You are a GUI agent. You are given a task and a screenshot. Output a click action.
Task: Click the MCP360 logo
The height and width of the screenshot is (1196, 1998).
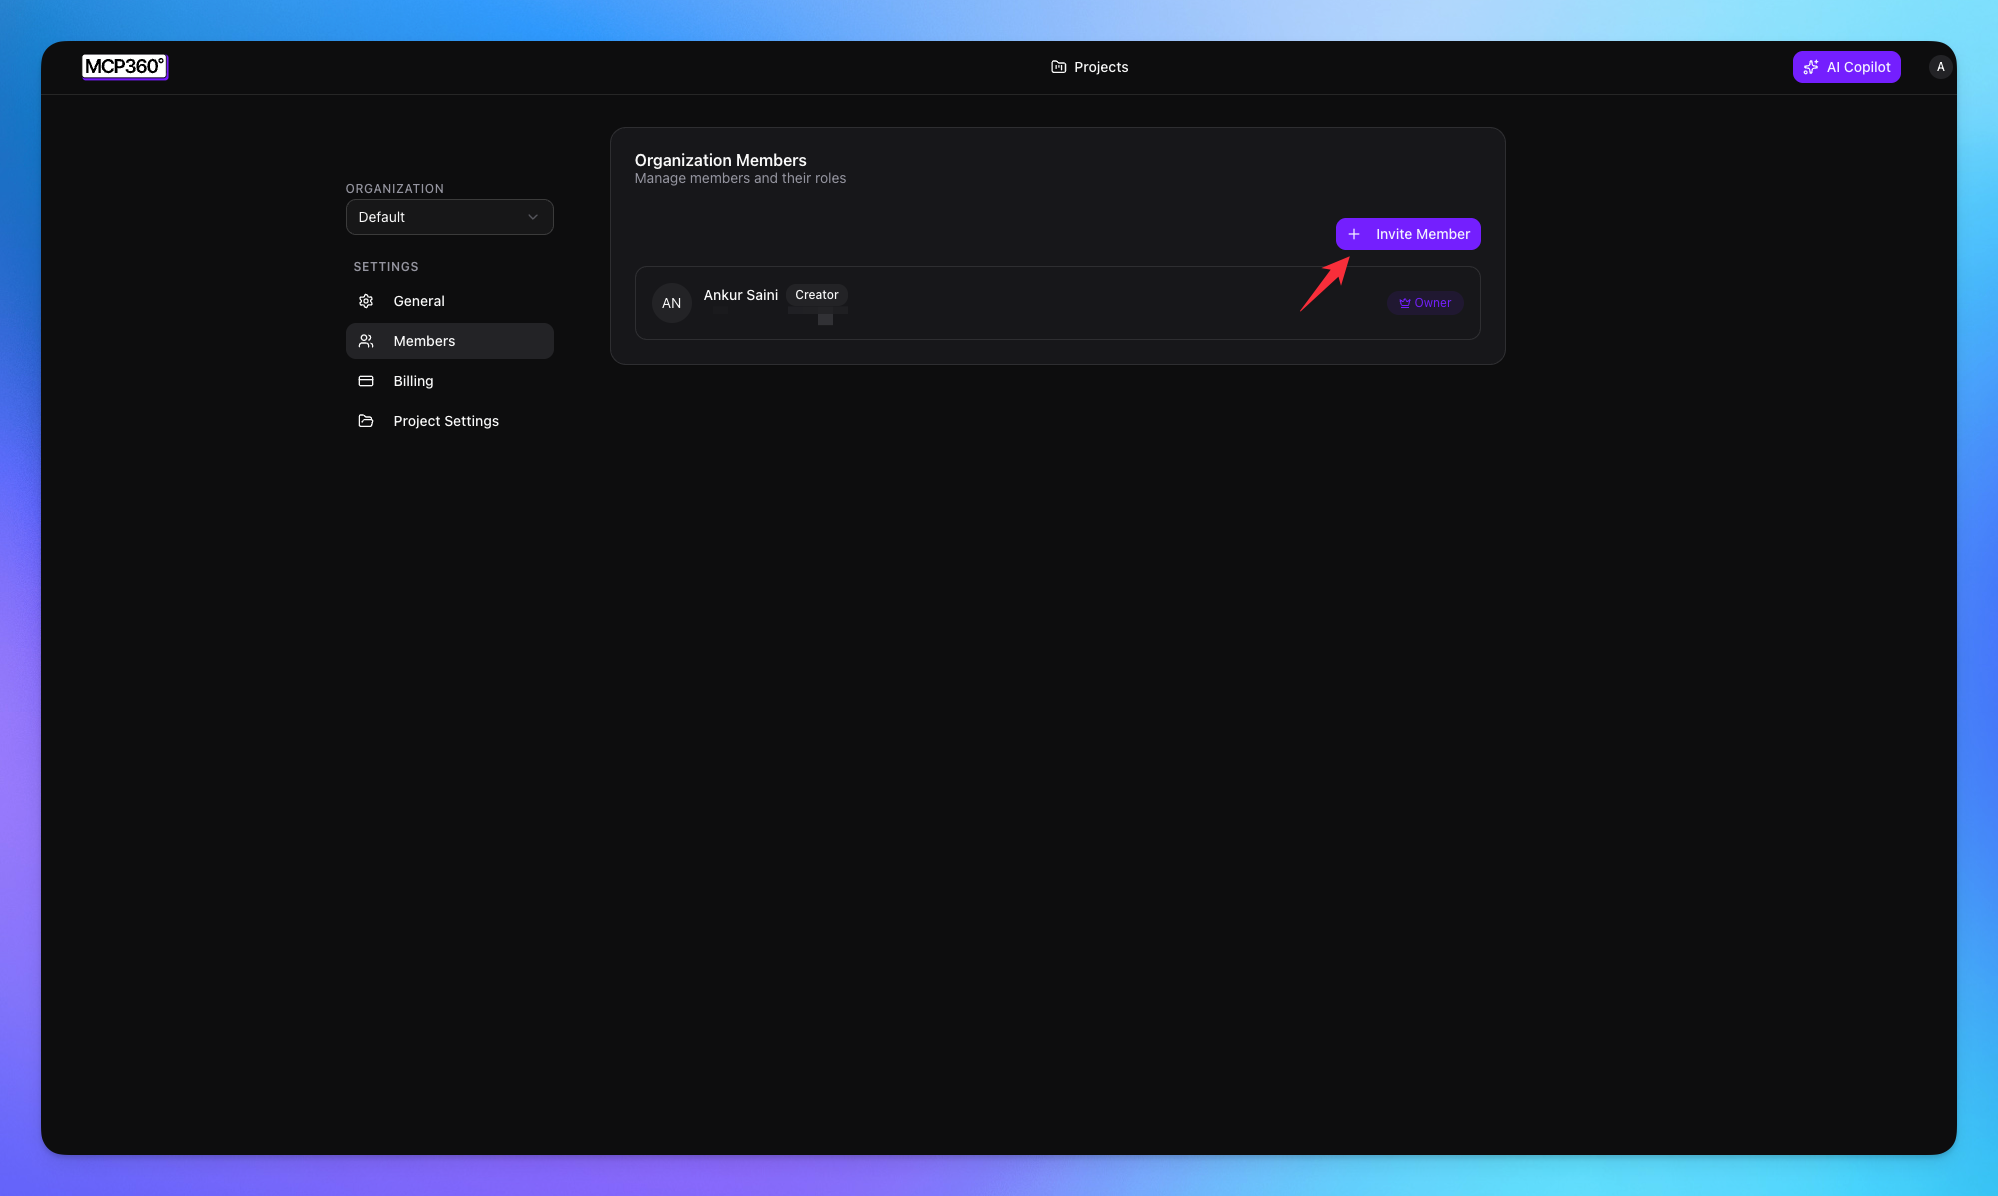(124, 67)
